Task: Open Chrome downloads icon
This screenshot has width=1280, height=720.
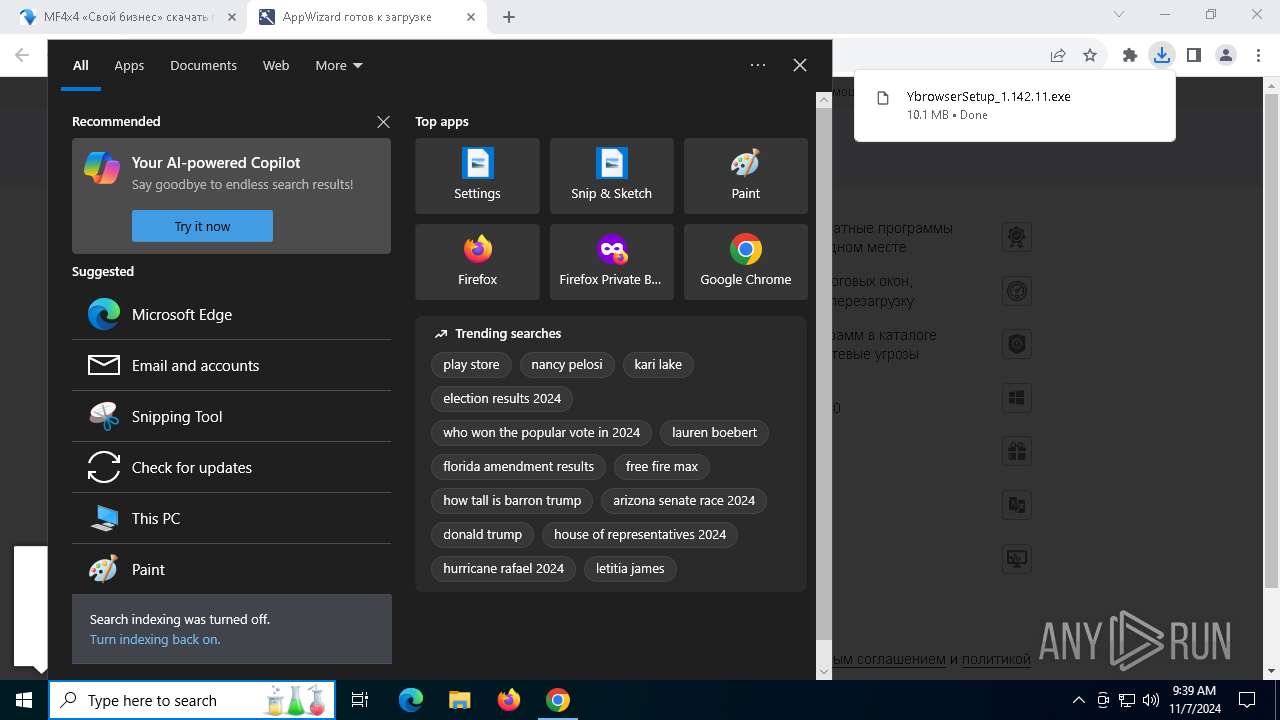Action: pyautogui.click(x=1161, y=56)
